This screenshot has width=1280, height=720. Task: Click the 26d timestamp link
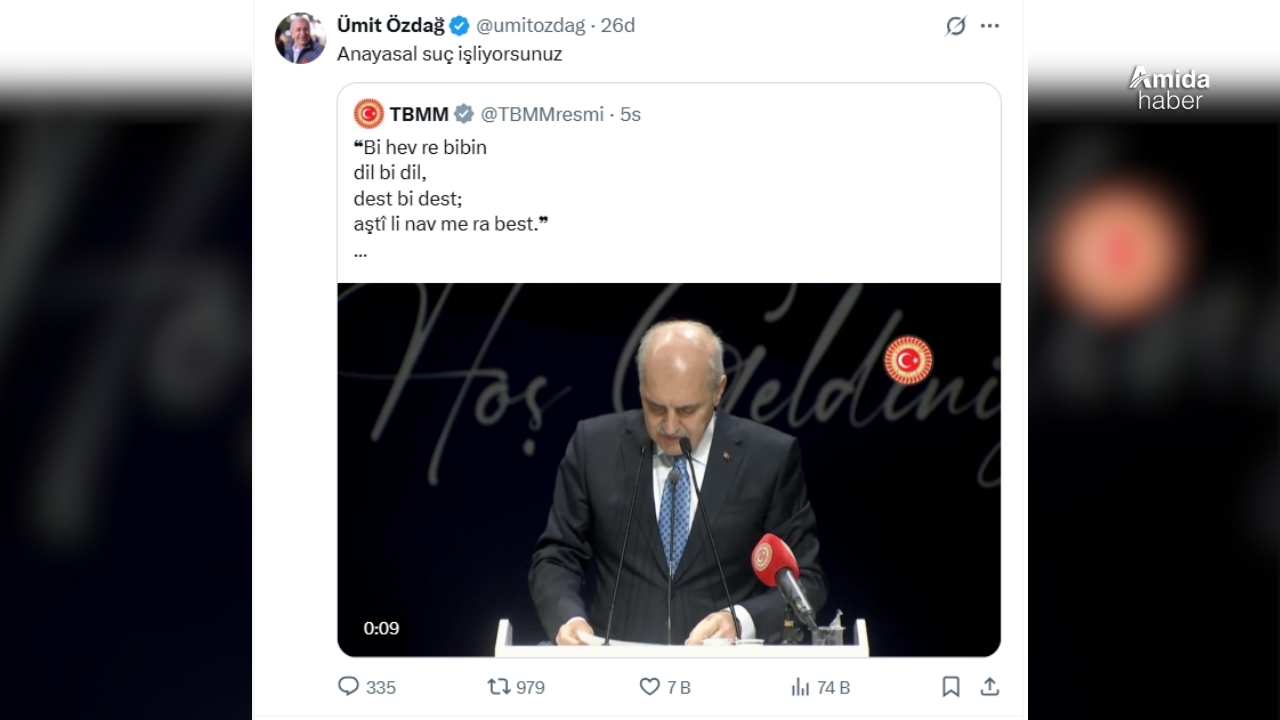coord(617,26)
